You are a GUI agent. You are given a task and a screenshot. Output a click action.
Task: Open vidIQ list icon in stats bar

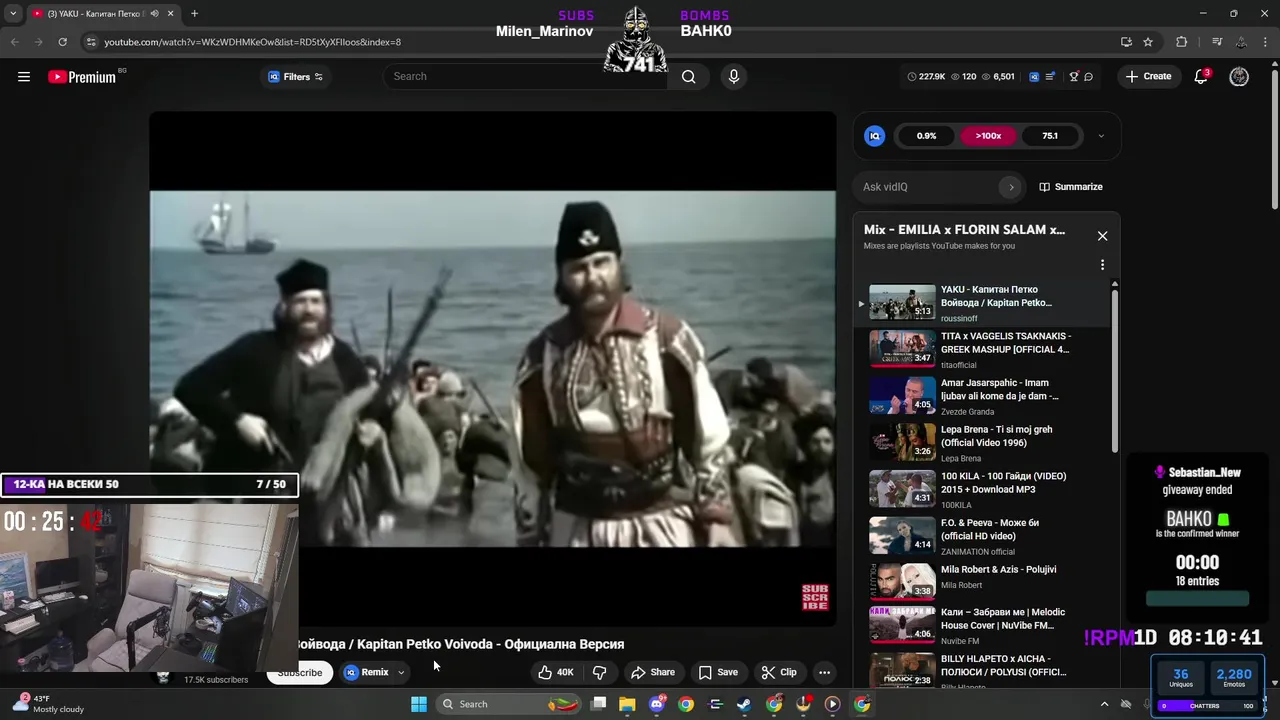click(1050, 77)
